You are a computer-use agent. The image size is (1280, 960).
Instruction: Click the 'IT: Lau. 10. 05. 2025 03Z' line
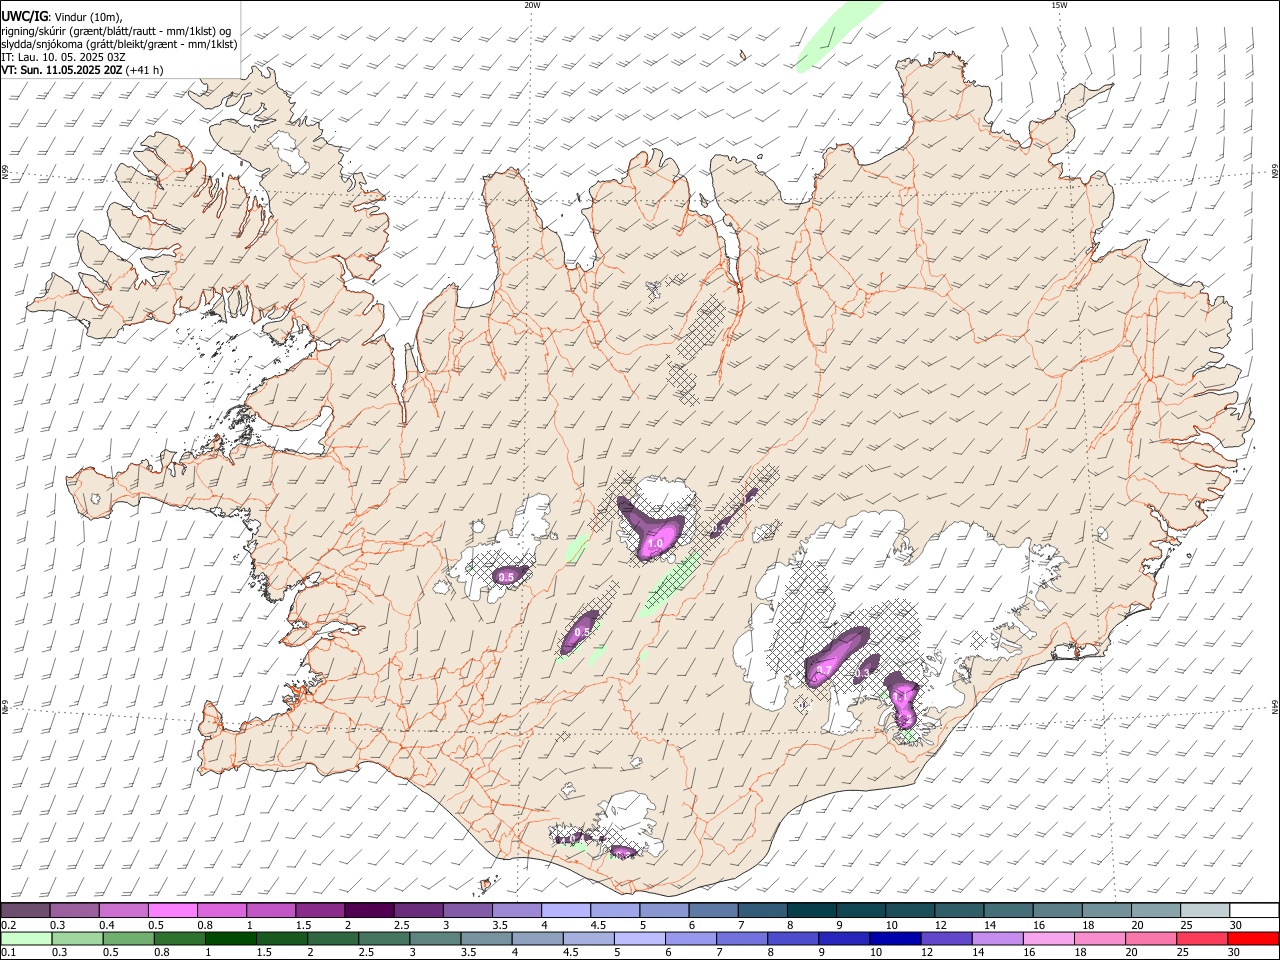tap(63, 57)
